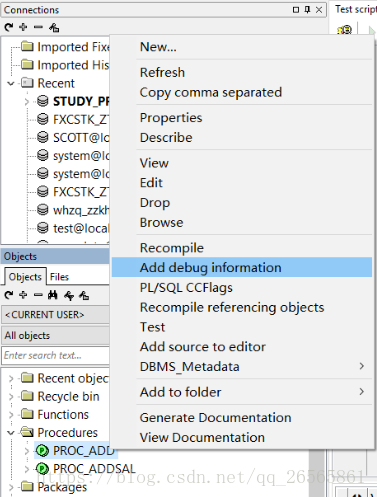The image size is (377, 497).
Task: Choose Edit from the context menu
Action: point(242,183)
